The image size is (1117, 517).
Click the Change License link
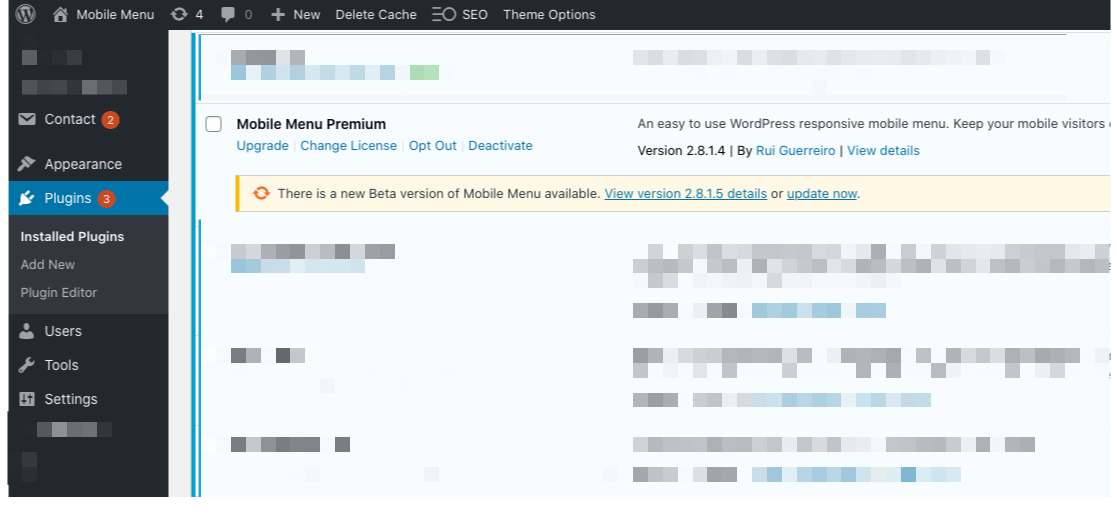(348, 145)
